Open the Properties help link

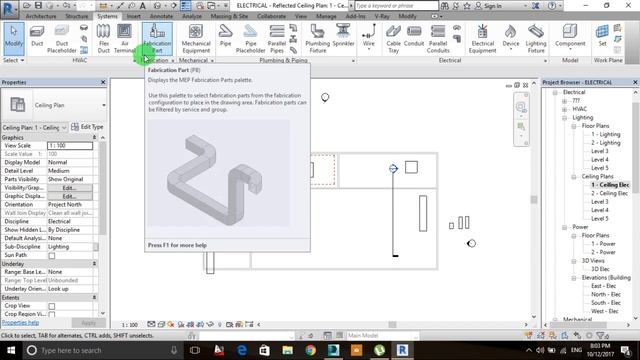click(x=20, y=322)
